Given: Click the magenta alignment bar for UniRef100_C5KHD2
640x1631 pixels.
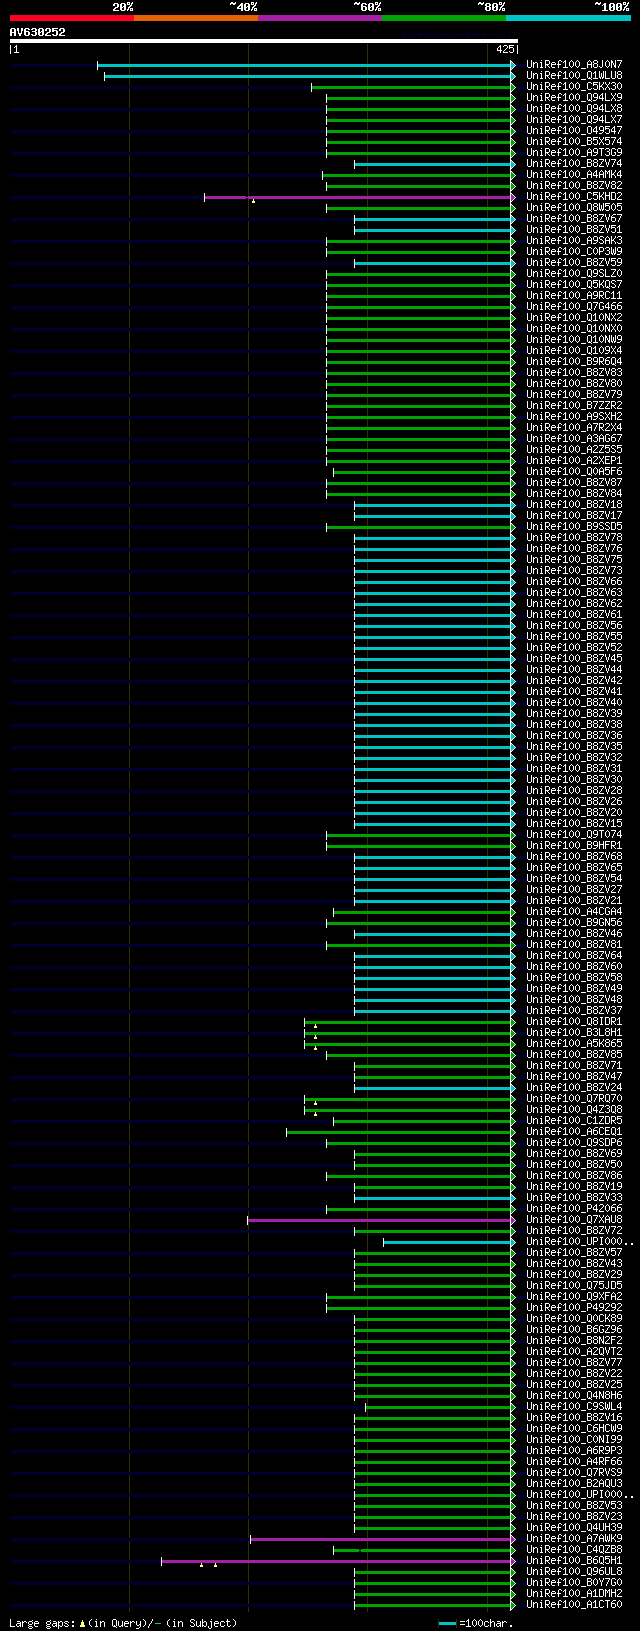Looking at the screenshot, I should (358, 197).
